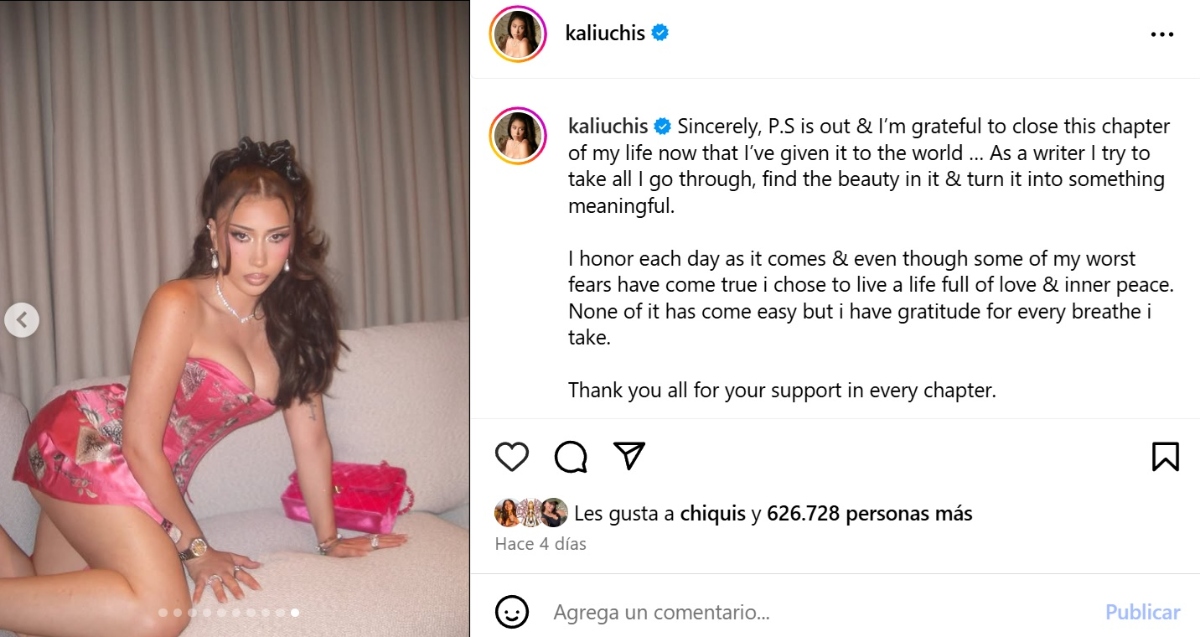Screen dimensions: 1200x637
Task: Select the first carousel dot indicator
Action: click(163, 612)
